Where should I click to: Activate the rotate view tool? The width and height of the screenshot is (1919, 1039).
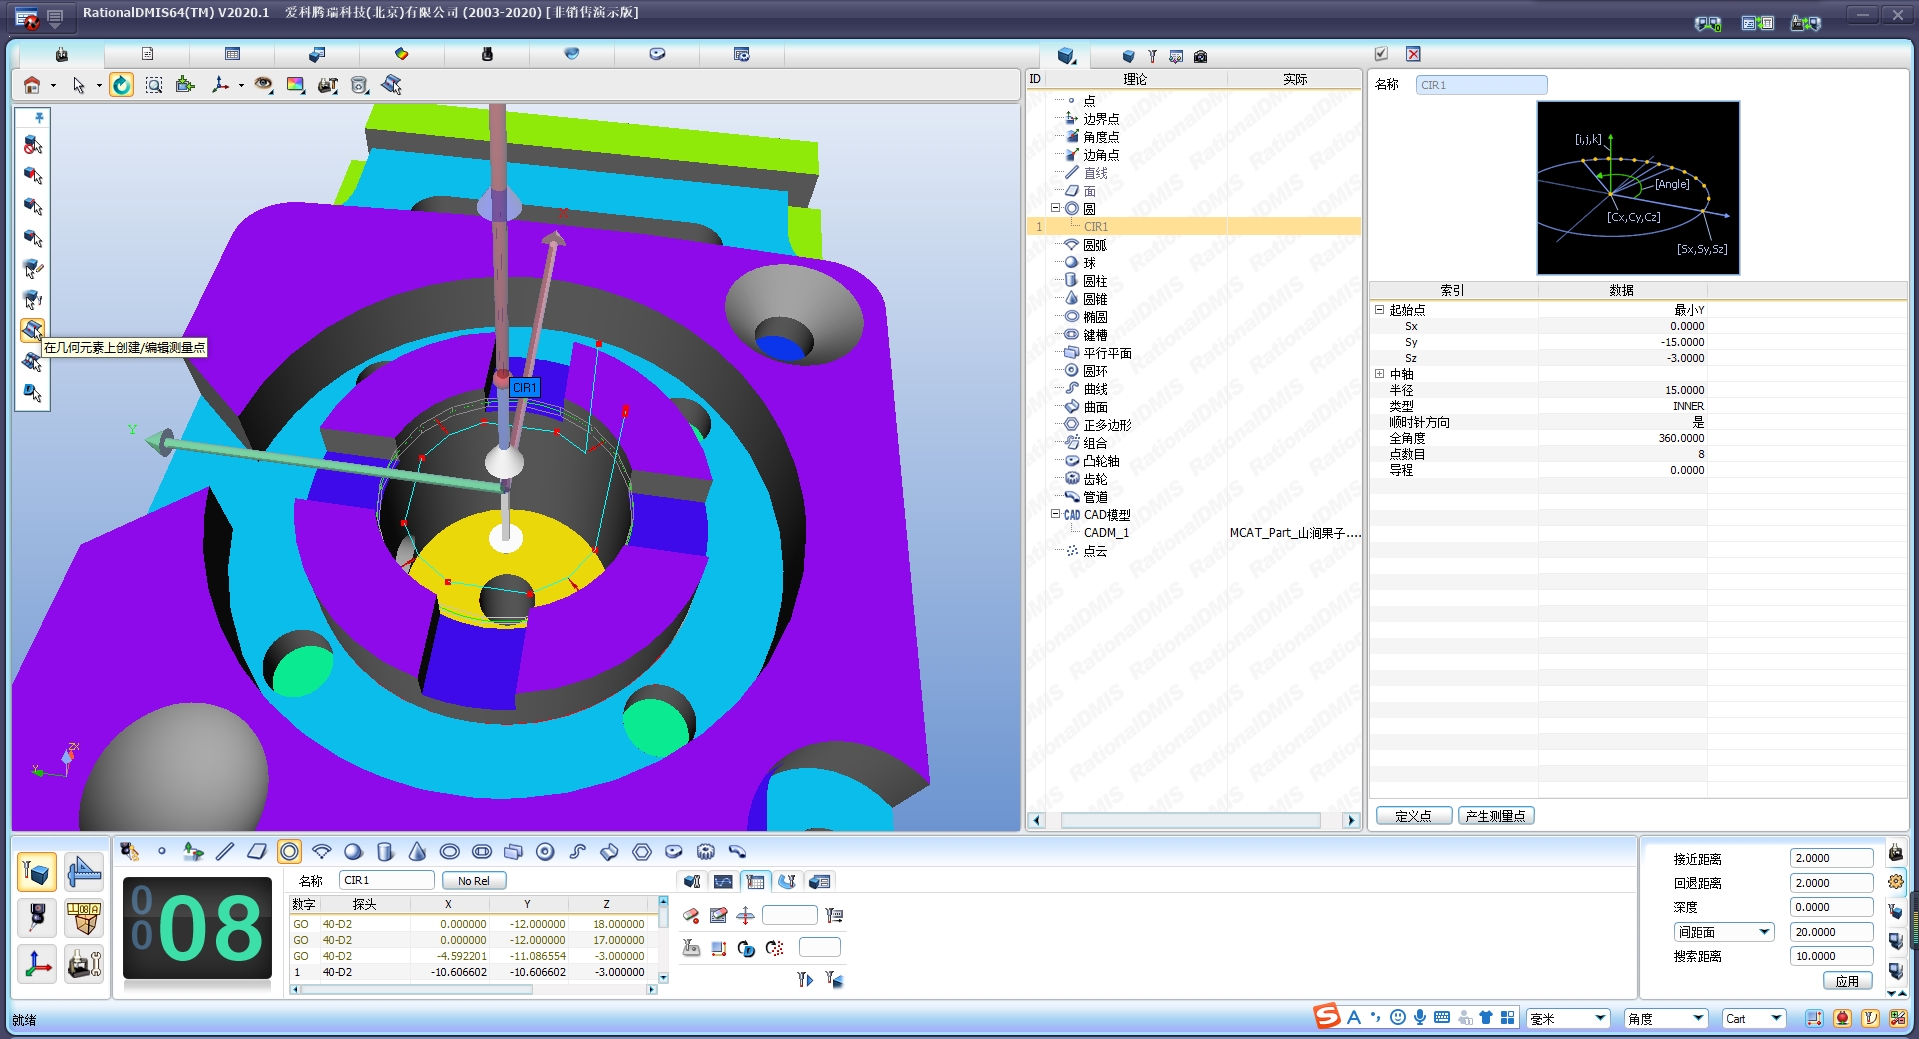(121, 85)
